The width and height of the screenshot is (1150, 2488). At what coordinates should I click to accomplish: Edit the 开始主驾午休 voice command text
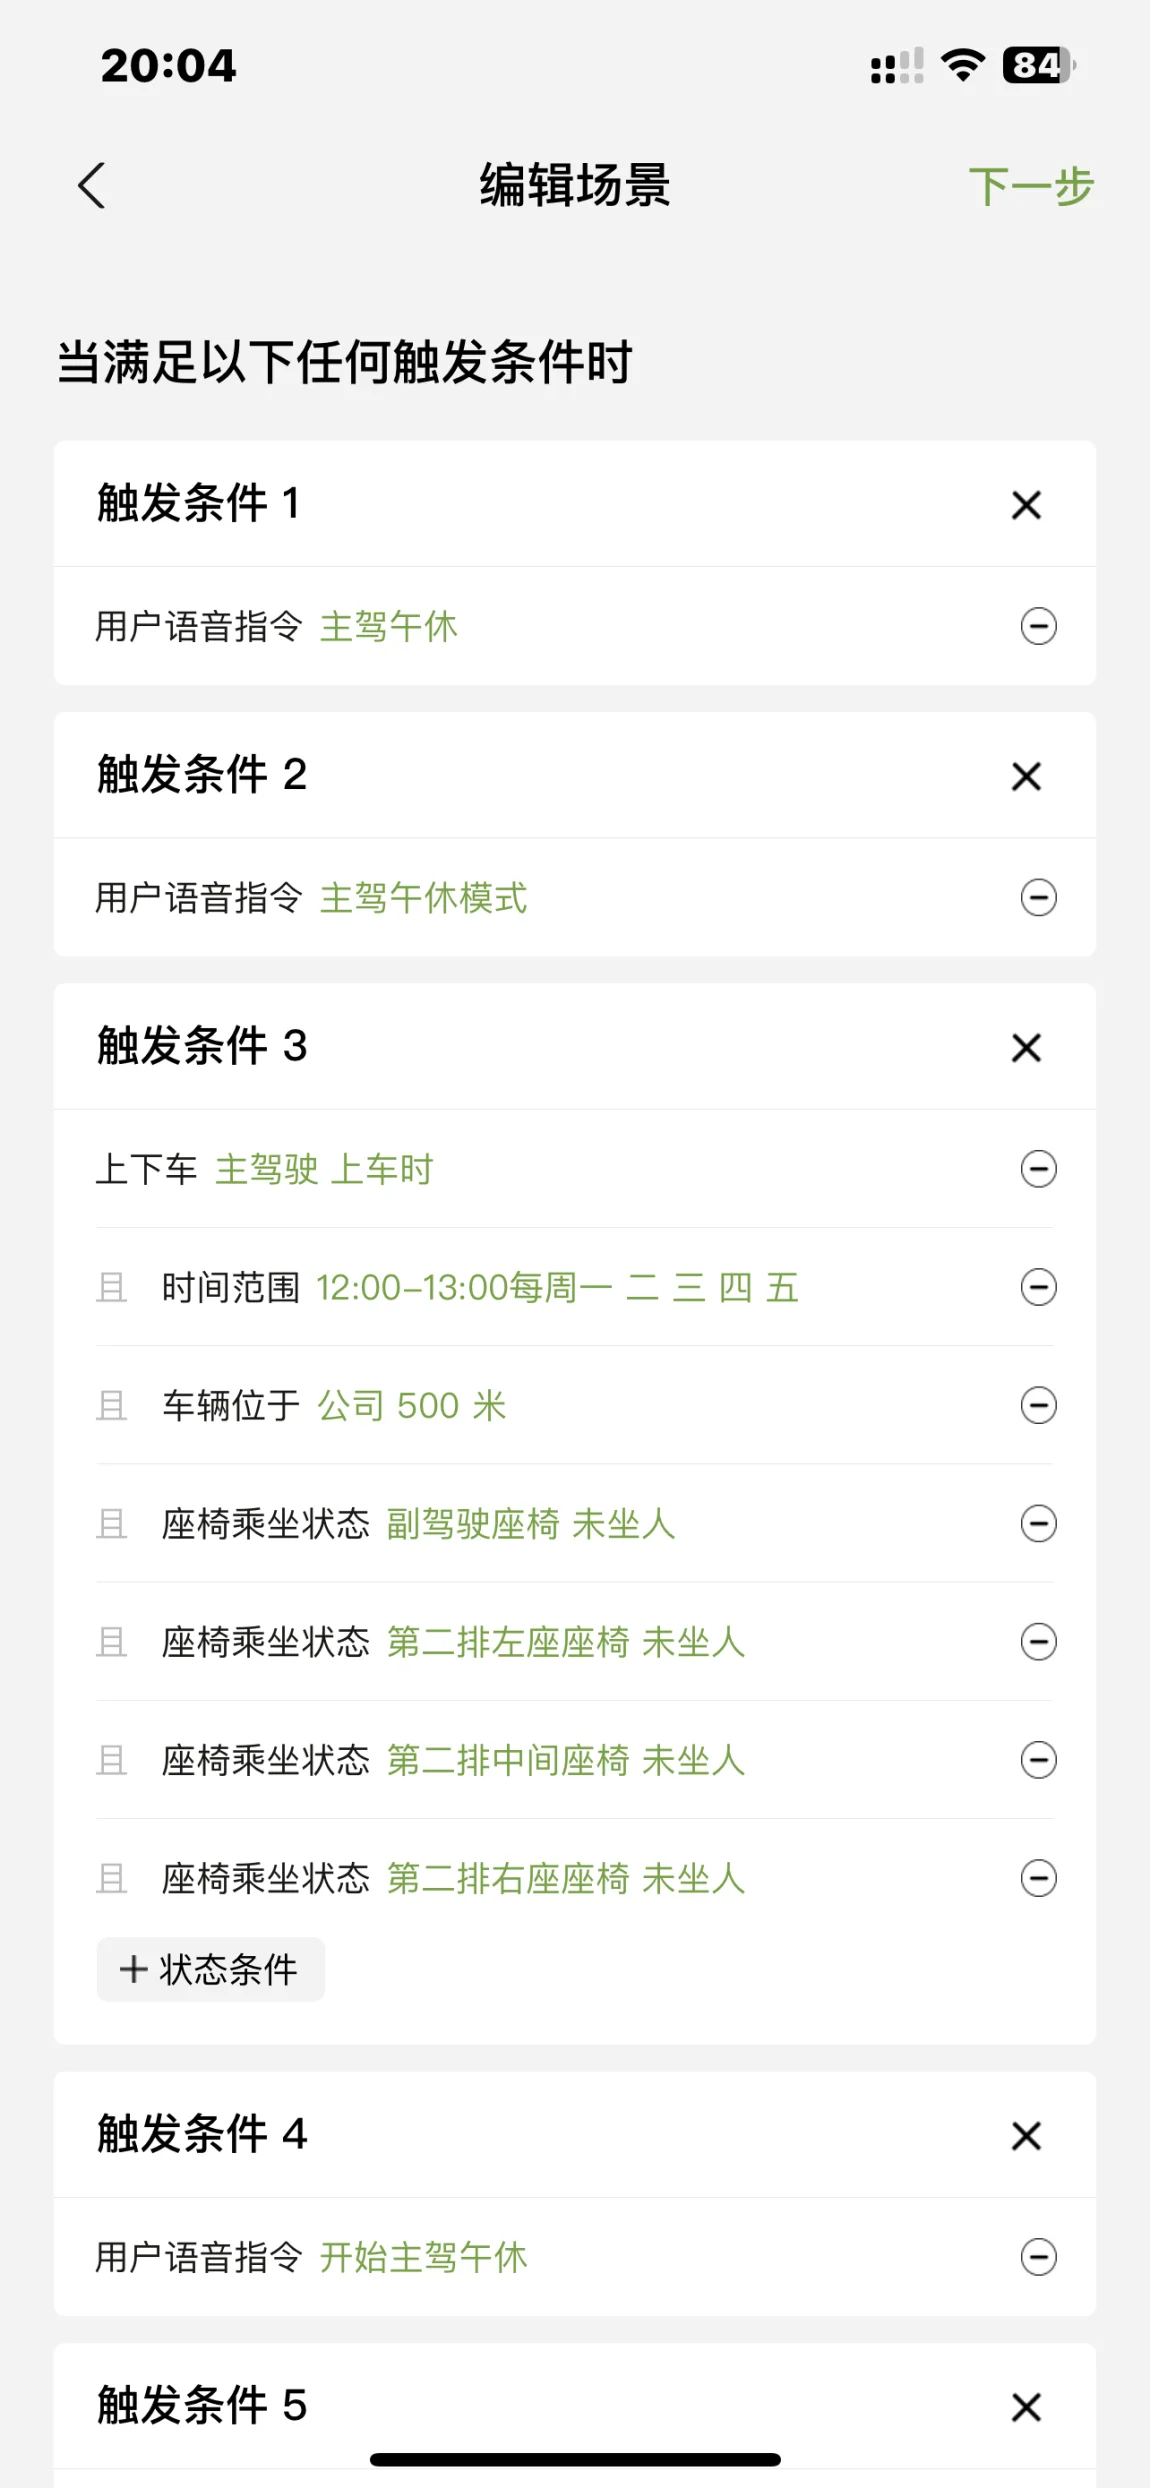click(x=423, y=2258)
